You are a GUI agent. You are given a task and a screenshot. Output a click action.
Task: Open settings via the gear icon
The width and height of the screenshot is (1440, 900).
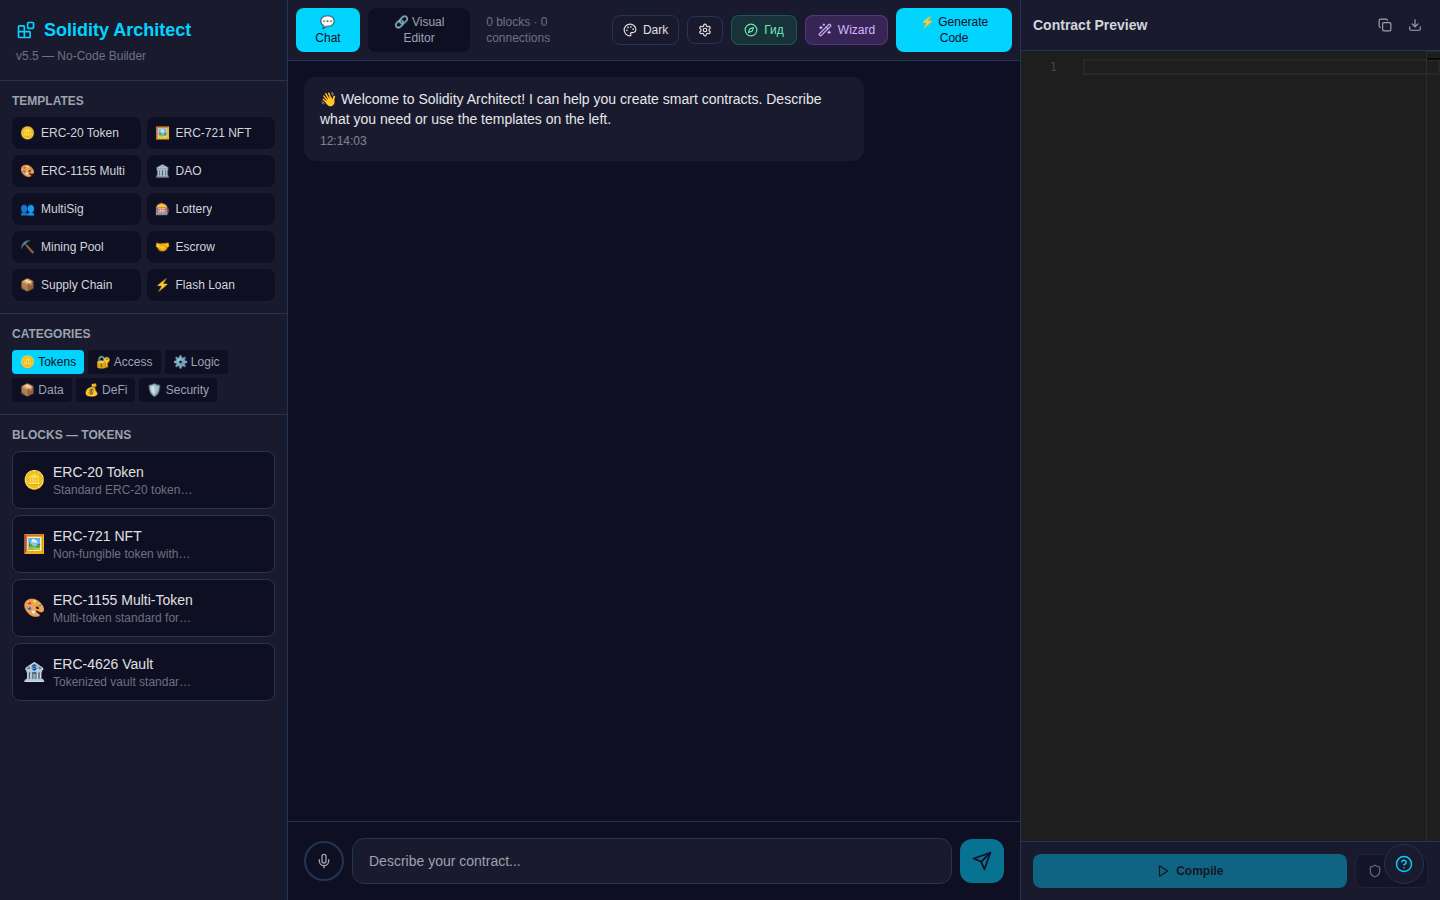pyautogui.click(x=705, y=30)
